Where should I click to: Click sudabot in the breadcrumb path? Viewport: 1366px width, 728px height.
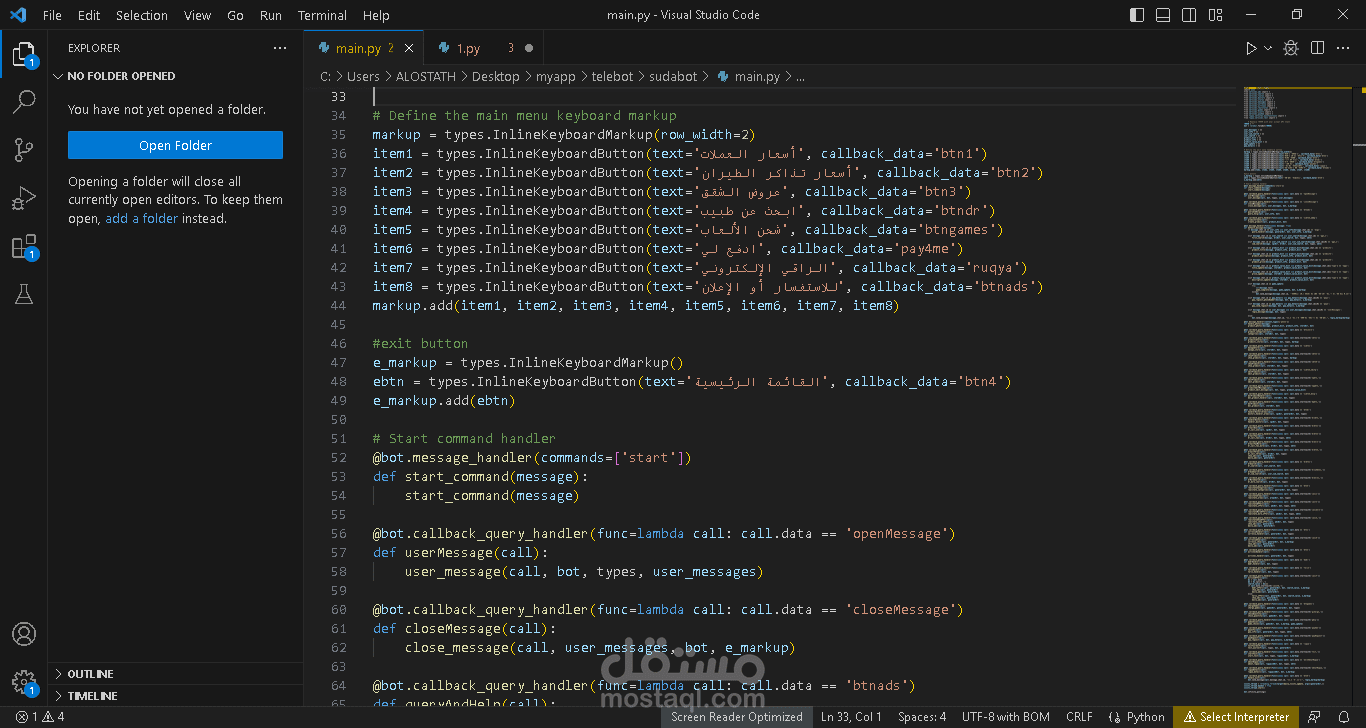pyautogui.click(x=673, y=76)
